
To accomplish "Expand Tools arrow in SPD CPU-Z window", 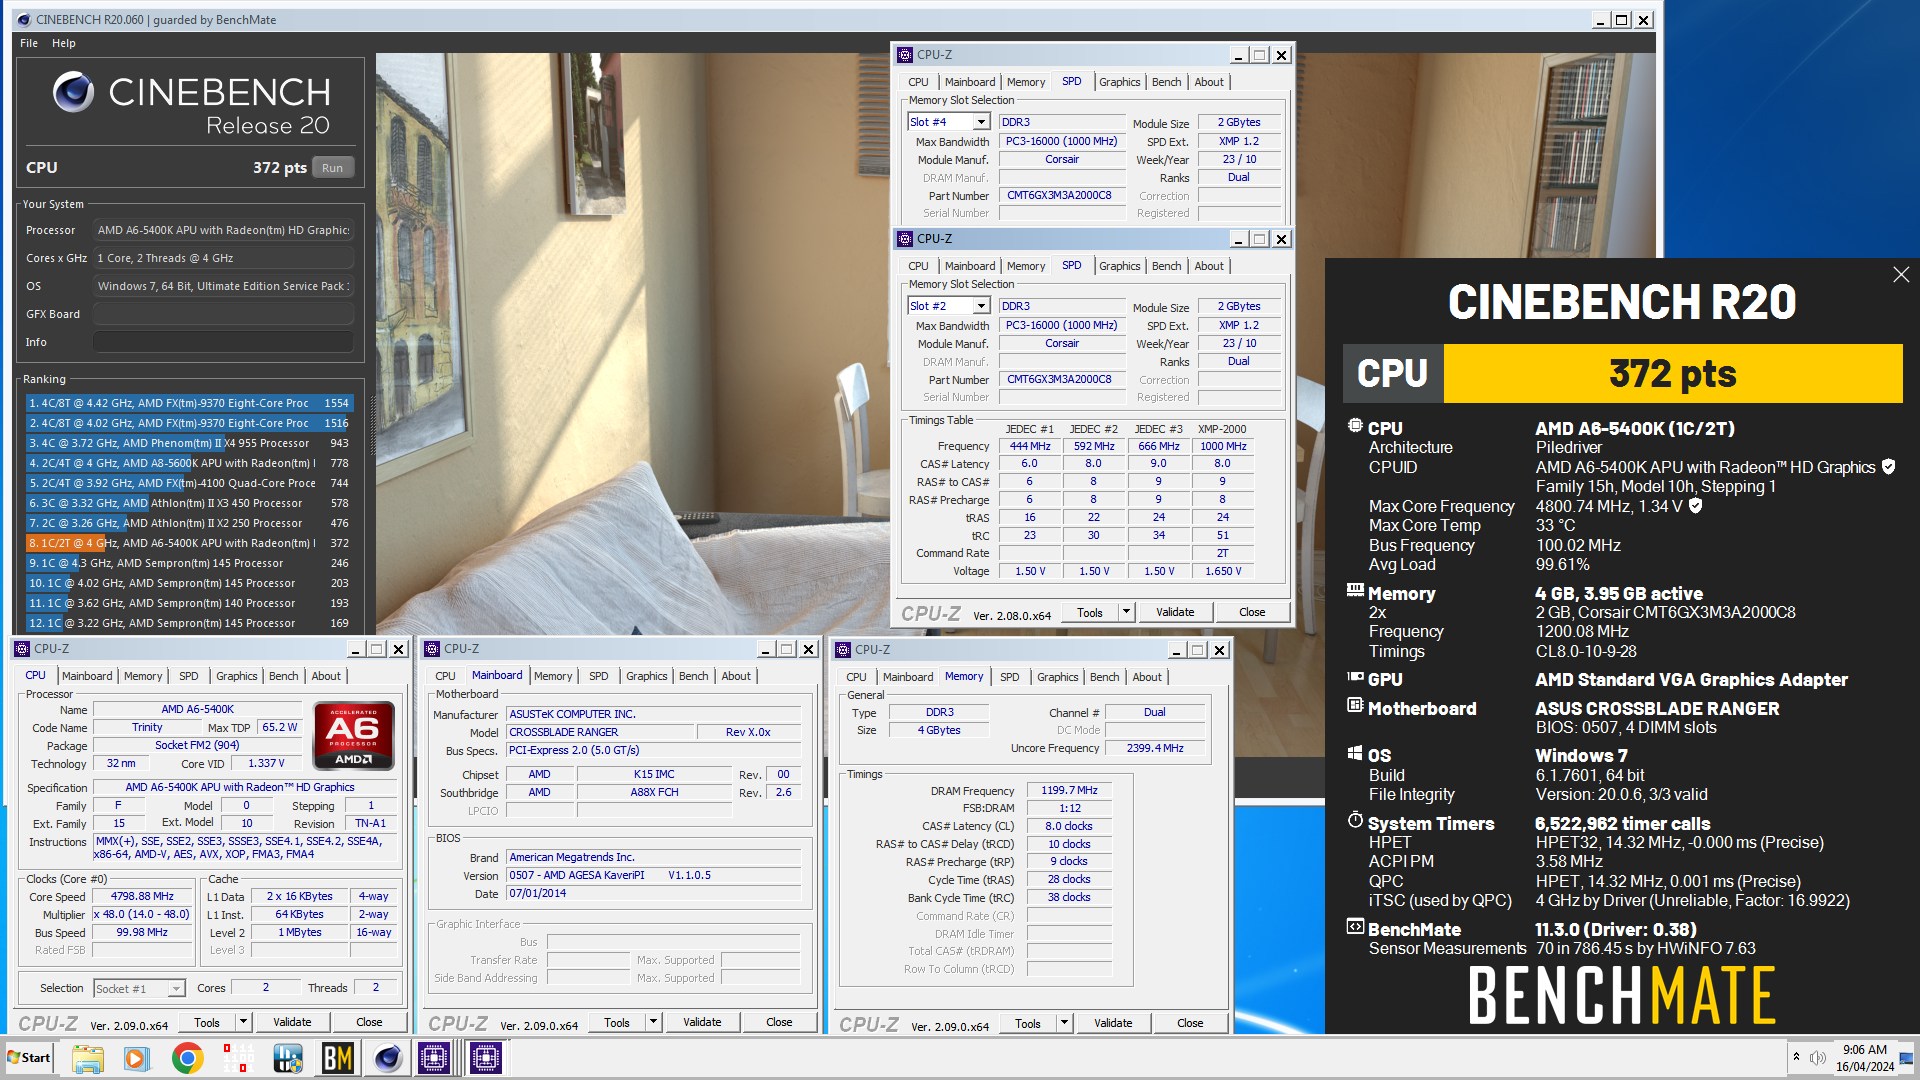I will [x=1126, y=612].
